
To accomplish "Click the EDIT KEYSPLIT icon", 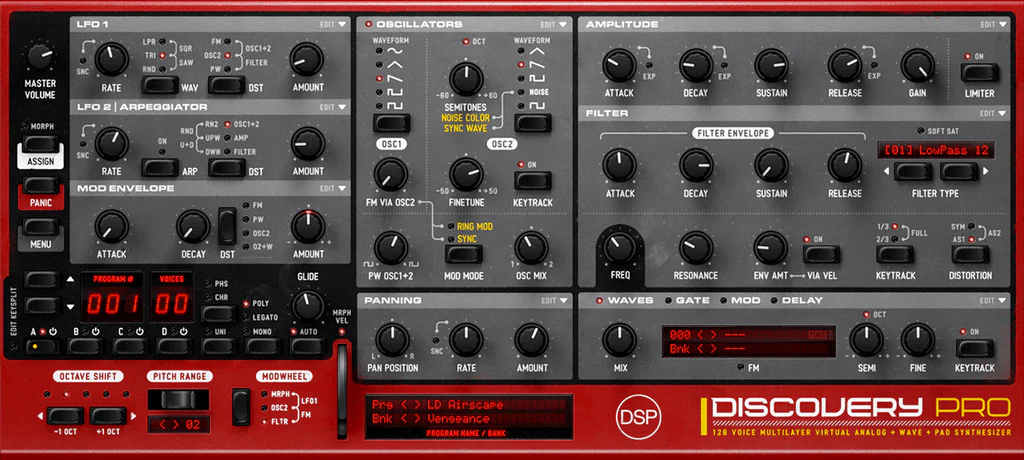I will [14, 346].
